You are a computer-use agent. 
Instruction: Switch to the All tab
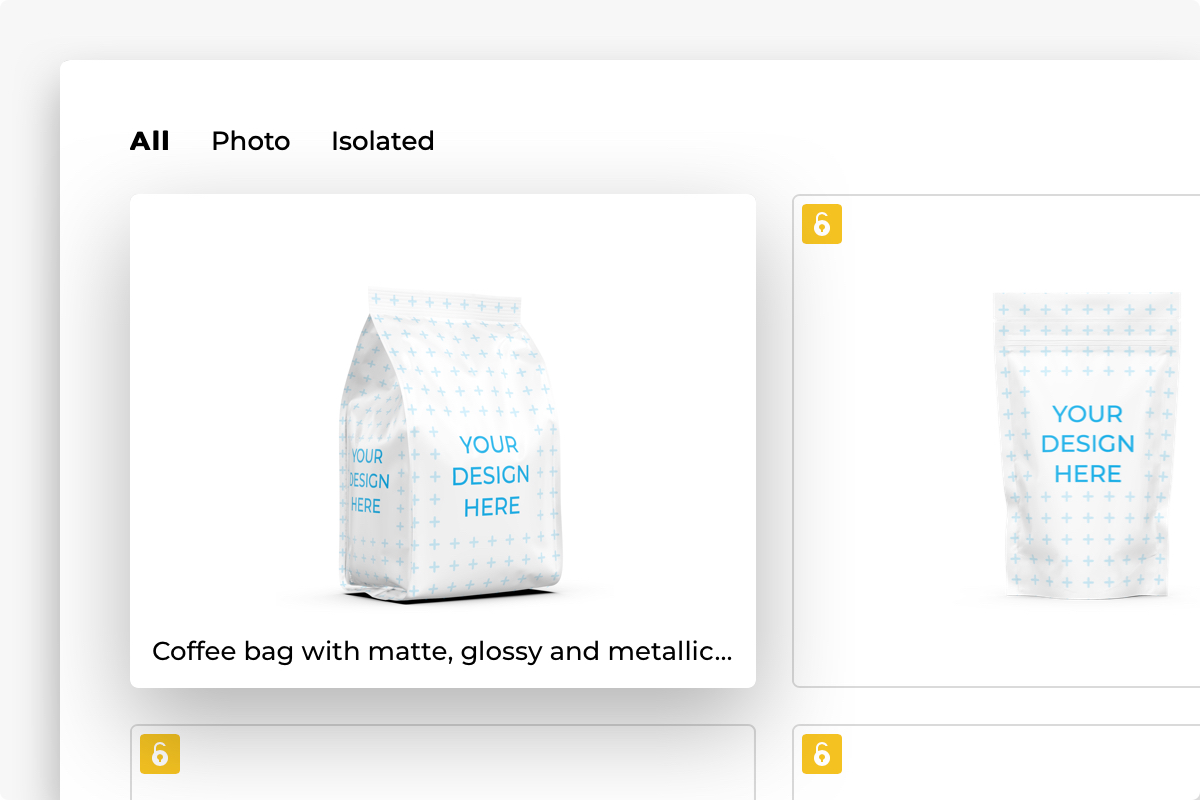150,141
